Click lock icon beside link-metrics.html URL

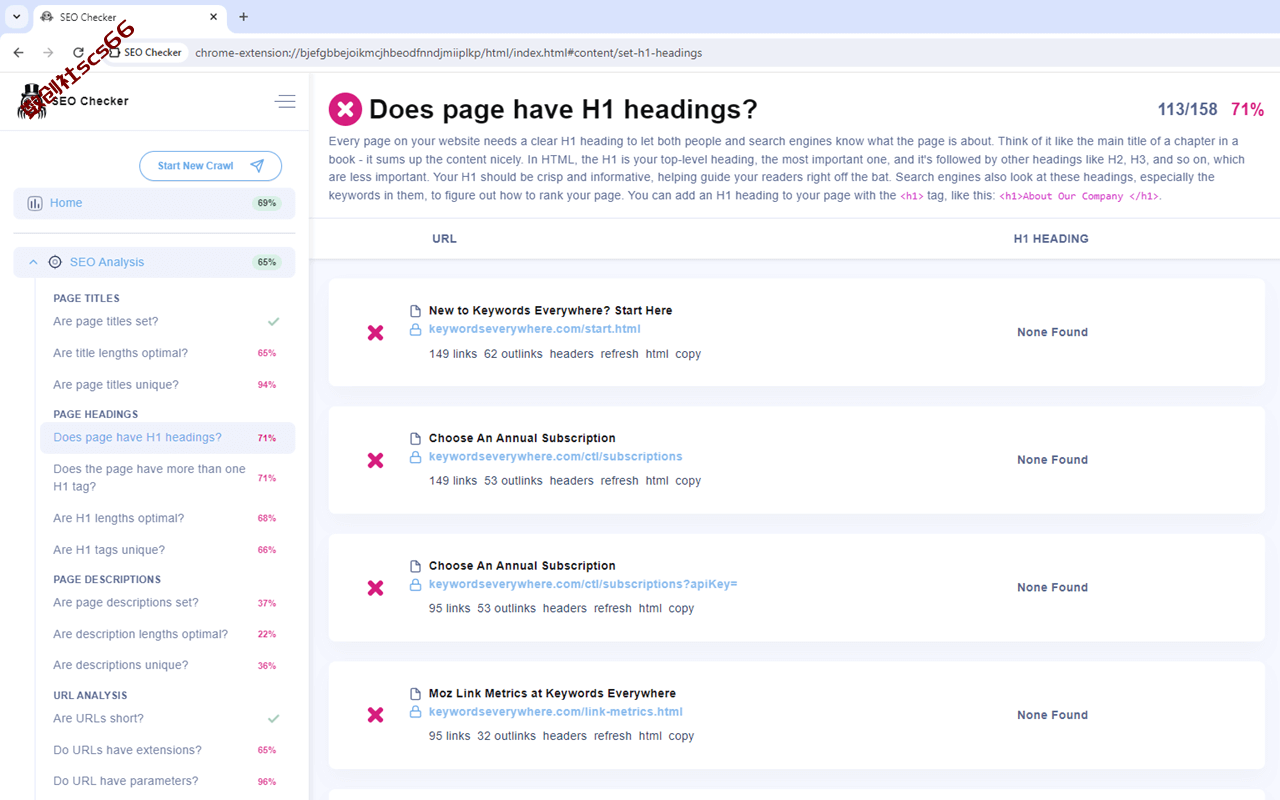coord(415,712)
